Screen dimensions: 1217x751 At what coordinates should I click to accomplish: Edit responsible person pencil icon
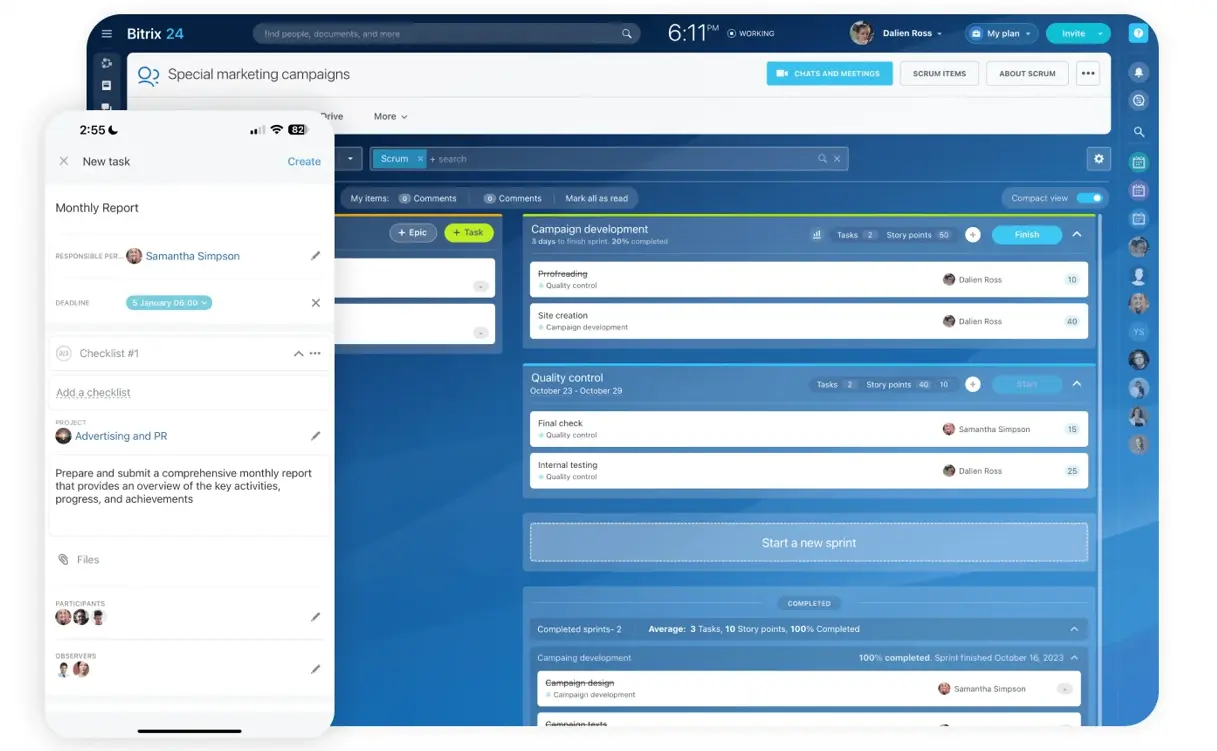click(x=315, y=256)
